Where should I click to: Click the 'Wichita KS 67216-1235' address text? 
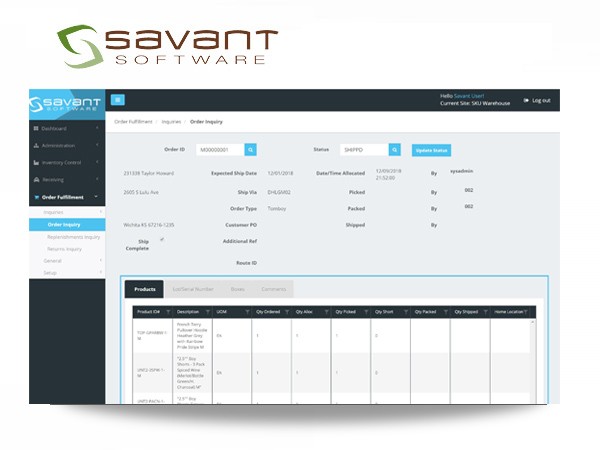[x=148, y=225]
